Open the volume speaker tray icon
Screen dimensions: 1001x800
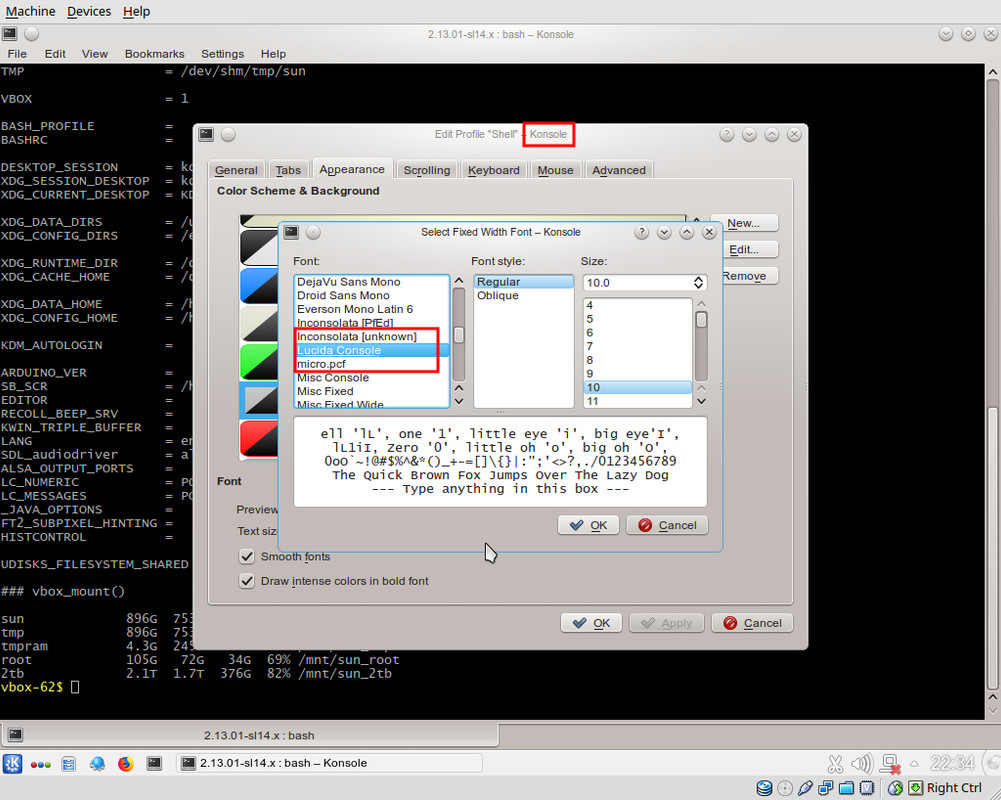[x=861, y=763]
